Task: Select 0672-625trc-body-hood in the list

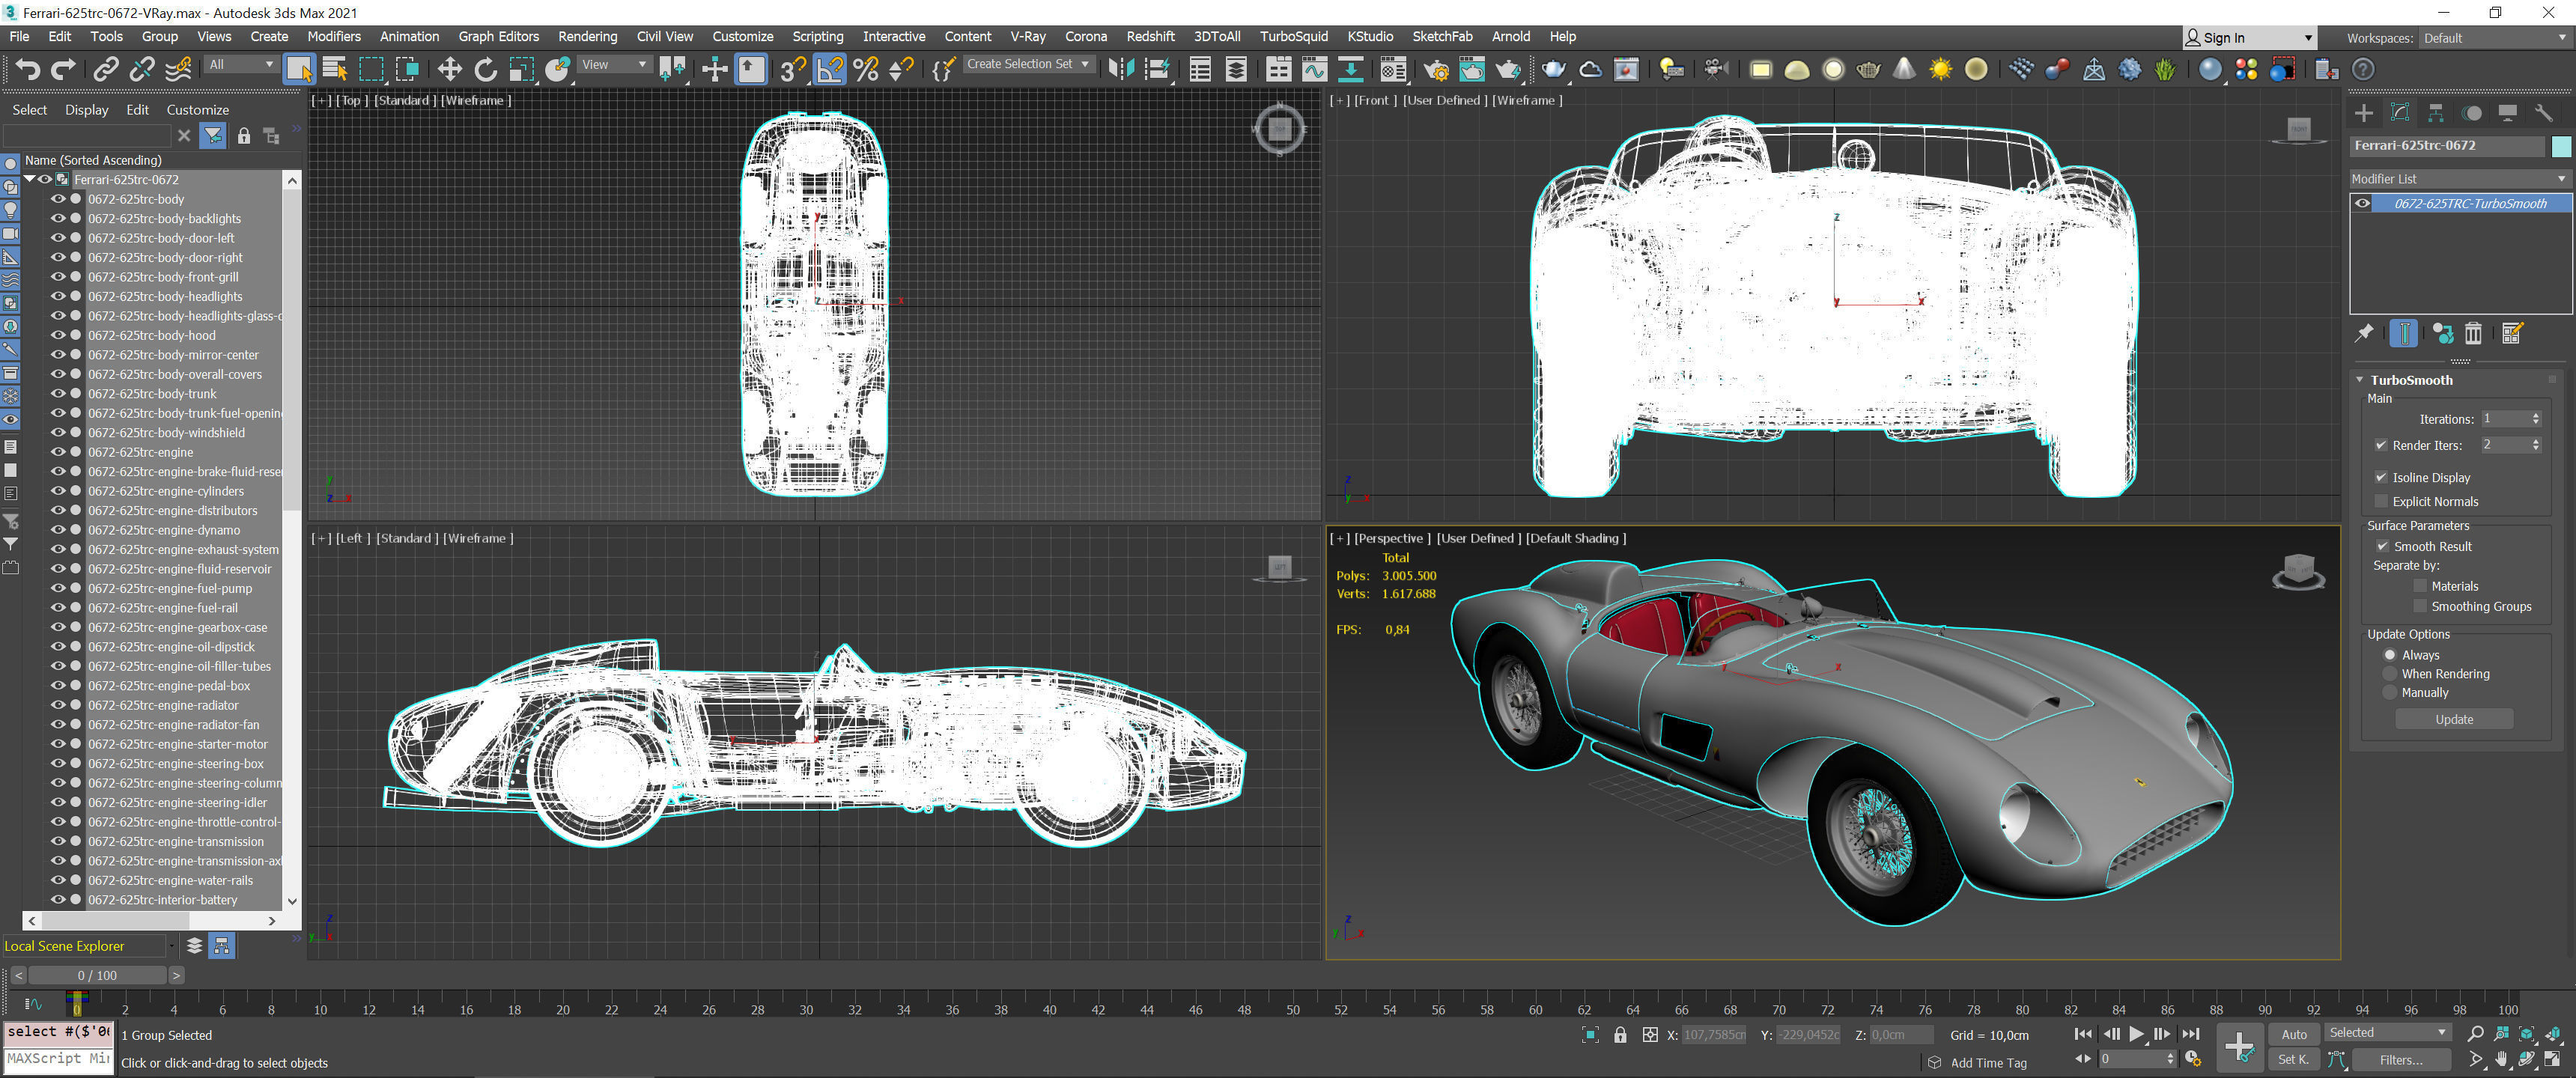Action: pyautogui.click(x=151, y=335)
